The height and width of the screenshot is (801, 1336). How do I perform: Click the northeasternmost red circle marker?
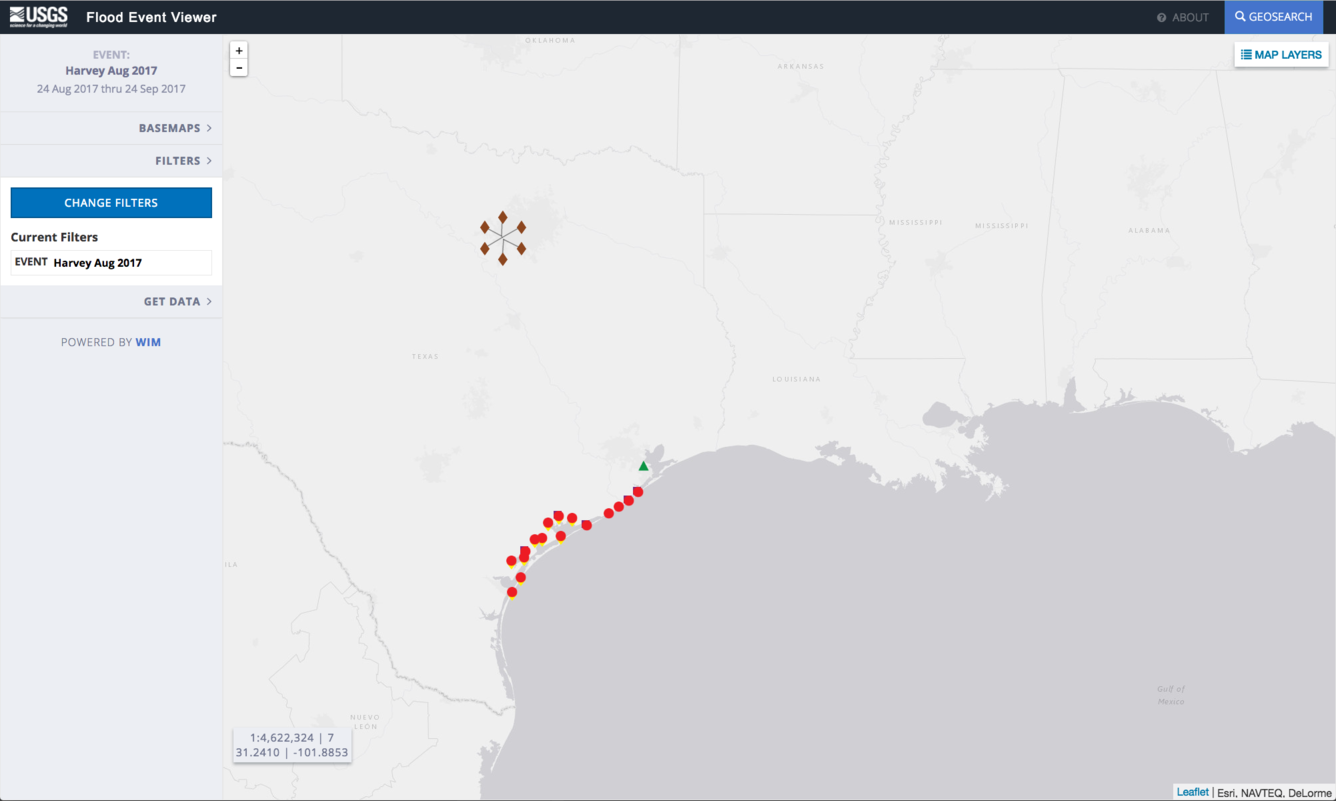638,491
